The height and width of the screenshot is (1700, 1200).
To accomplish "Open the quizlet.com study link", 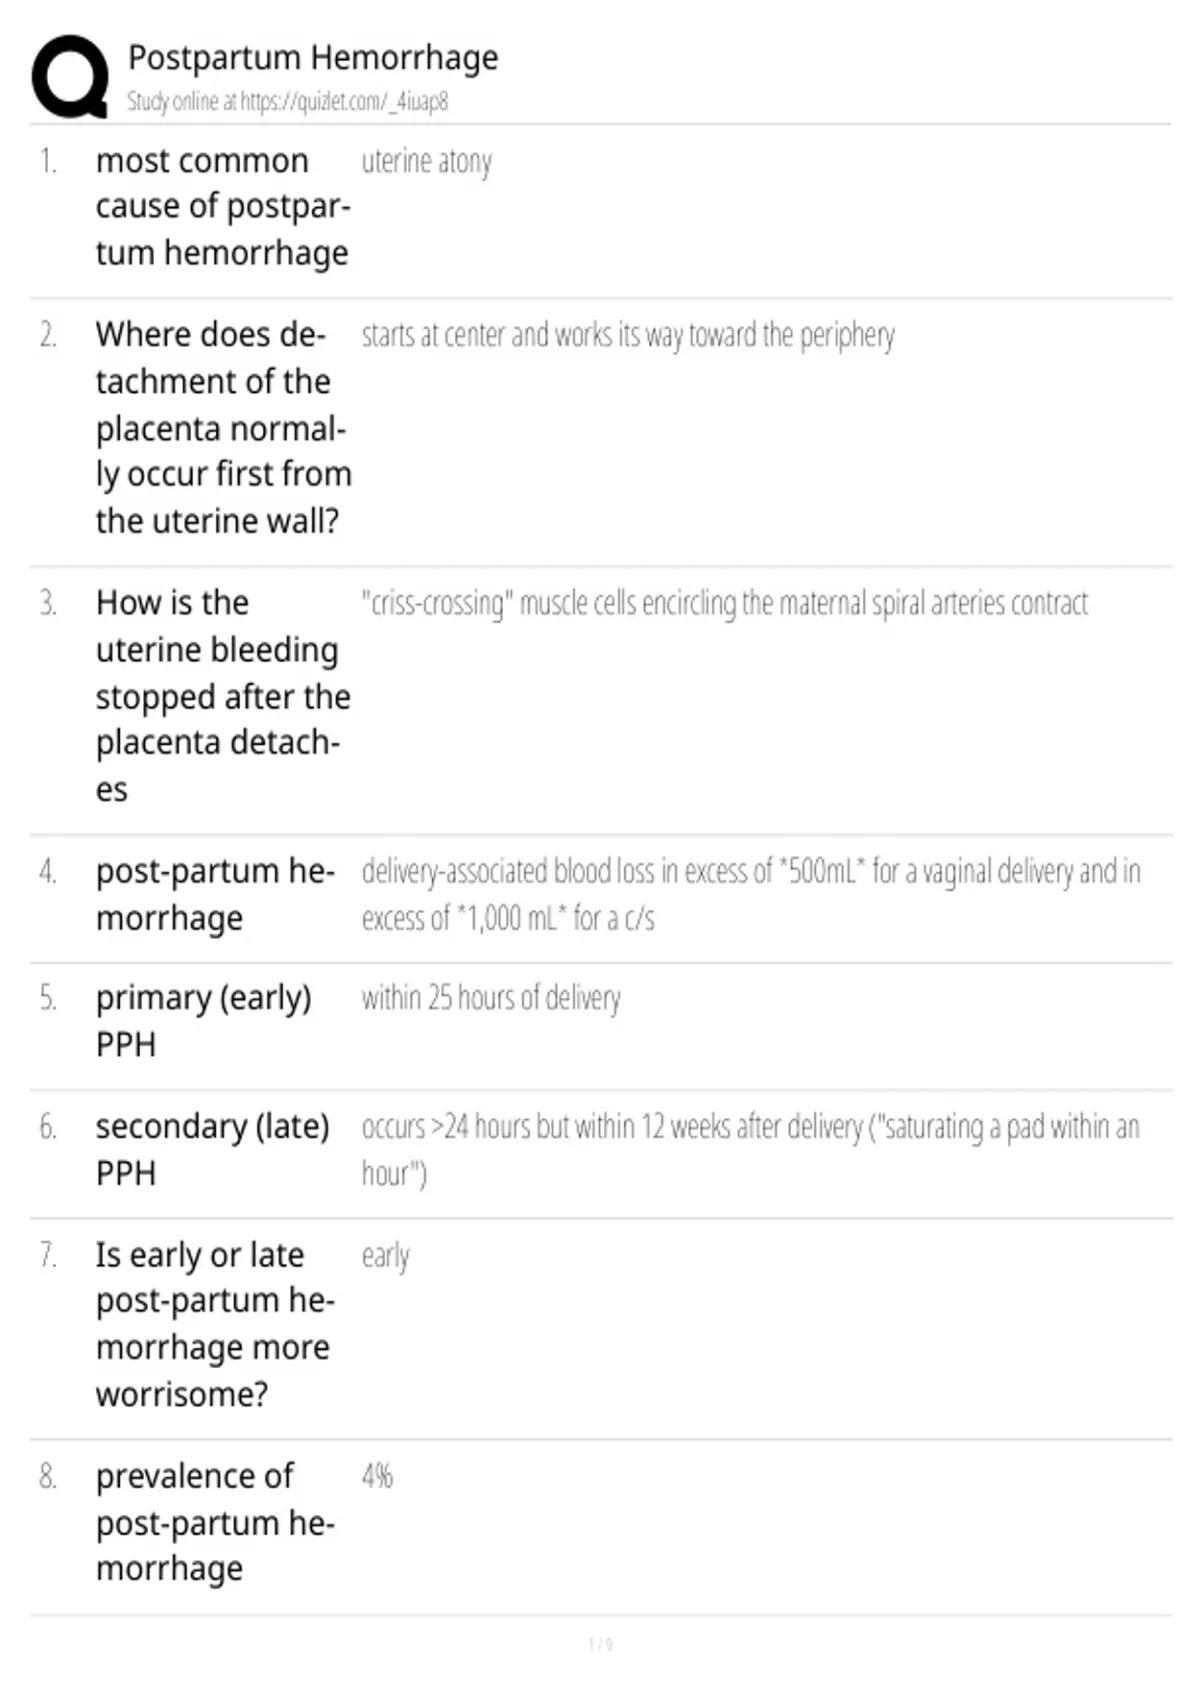I will point(287,101).
